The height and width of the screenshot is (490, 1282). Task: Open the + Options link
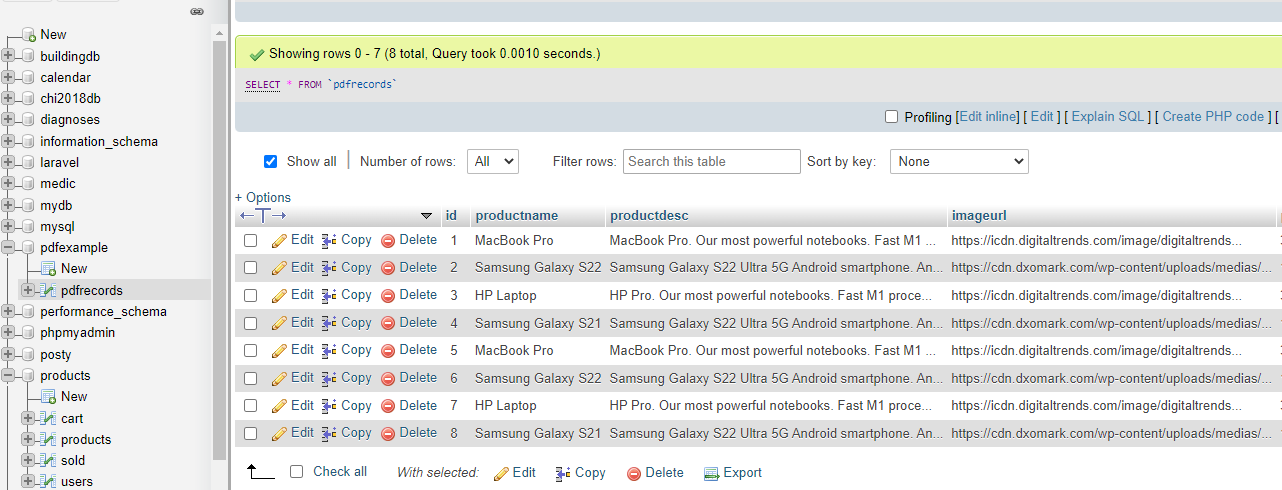point(263,197)
